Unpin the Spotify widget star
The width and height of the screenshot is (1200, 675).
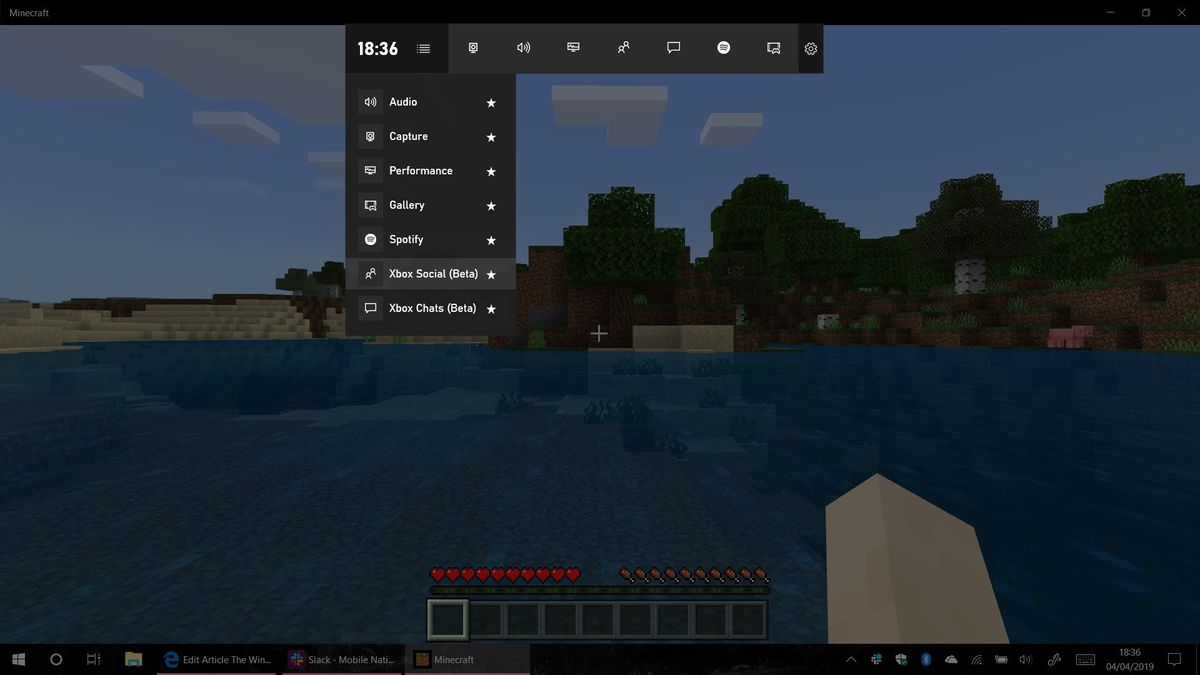tap(491, 240)
